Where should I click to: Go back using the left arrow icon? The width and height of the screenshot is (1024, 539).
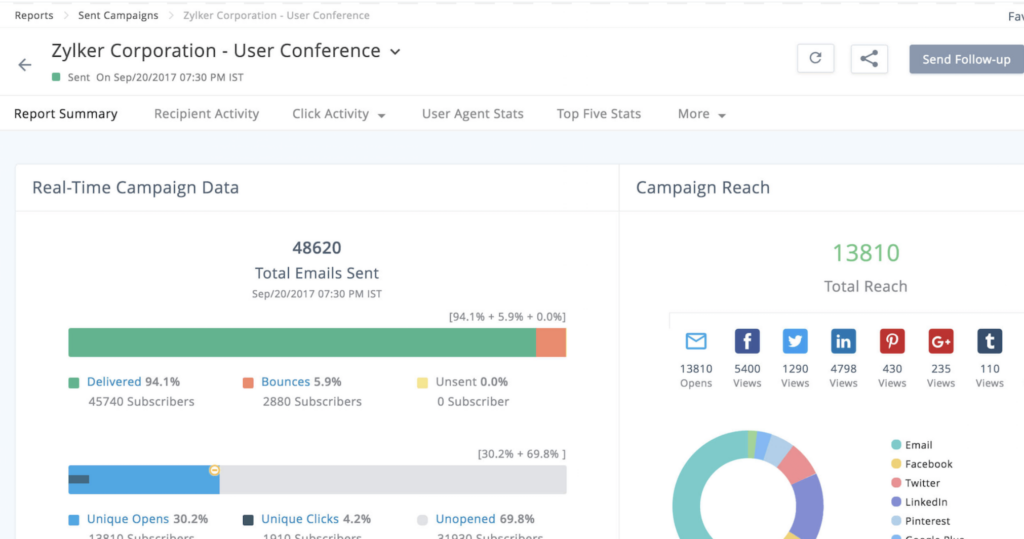[x=25, y=65]
